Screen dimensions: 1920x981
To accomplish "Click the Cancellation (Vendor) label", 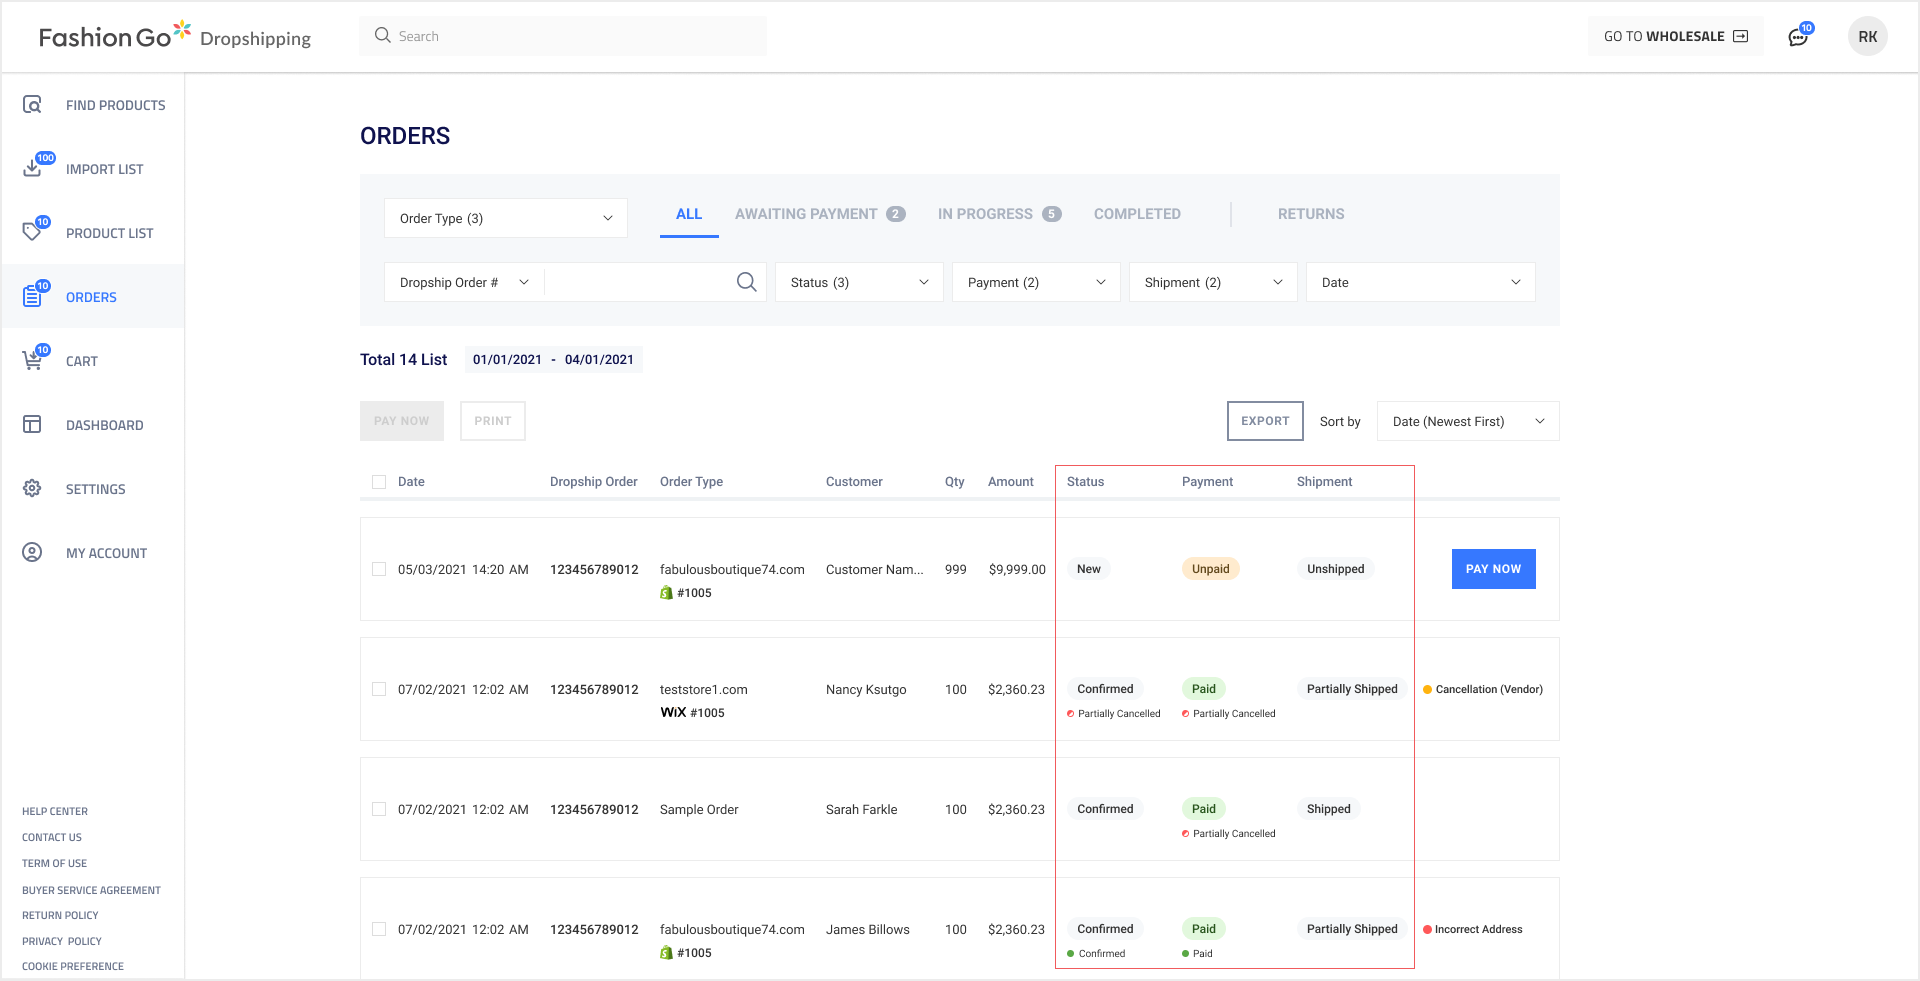I will [x=1483, y=689].
